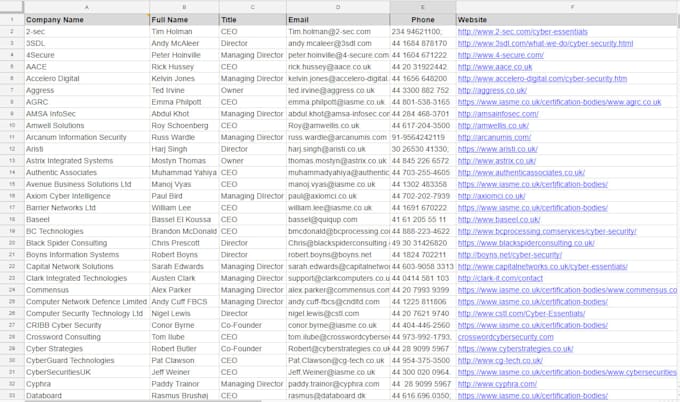Screen dimensions: 680x402
Task: Open the authenticassociates.co.uk link
Action: click(521, 173)
